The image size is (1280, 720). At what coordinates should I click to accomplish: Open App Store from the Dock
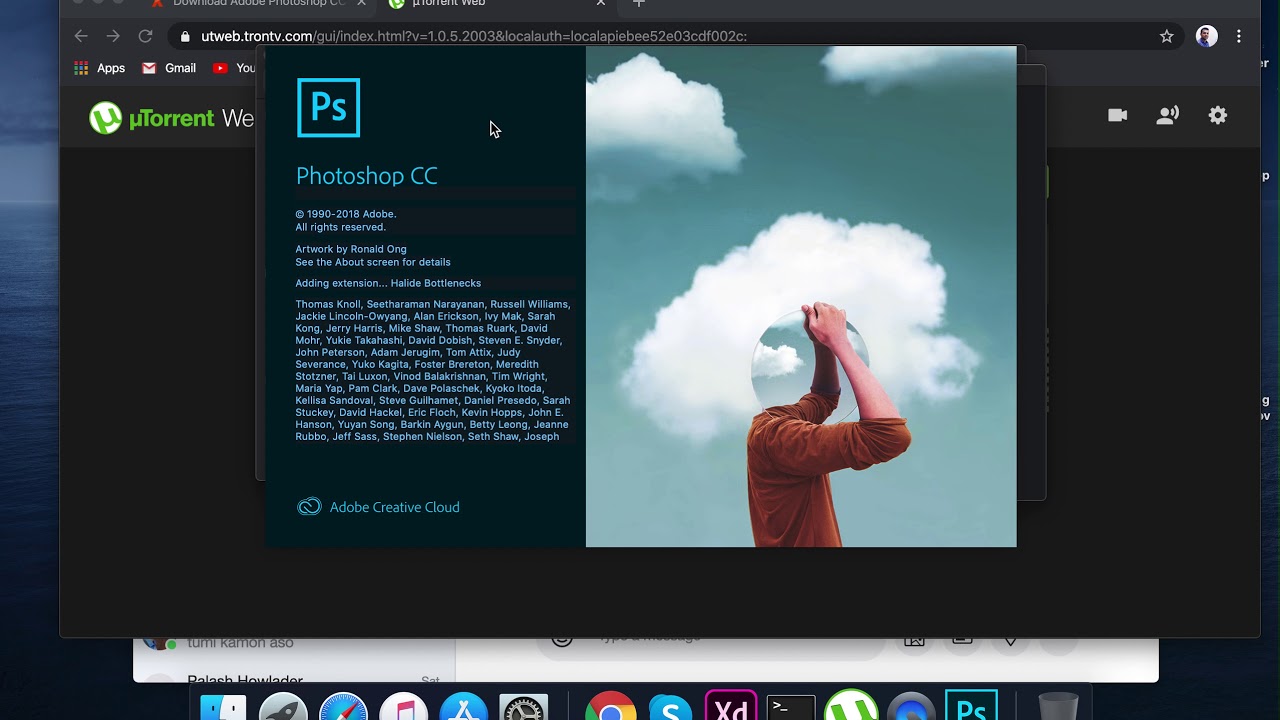pyautogui.click(x=463, y=707)
